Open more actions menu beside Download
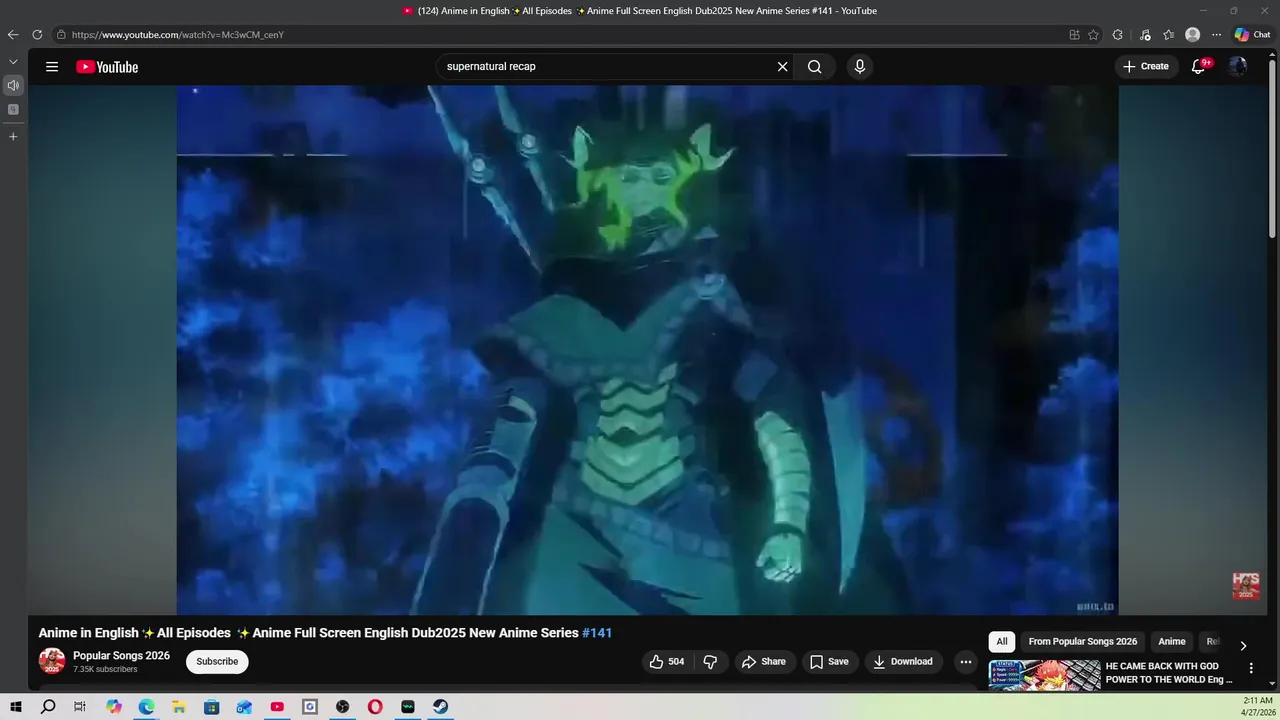The image size is (1280, 720). pyautogui.click(x=966, y=662)
